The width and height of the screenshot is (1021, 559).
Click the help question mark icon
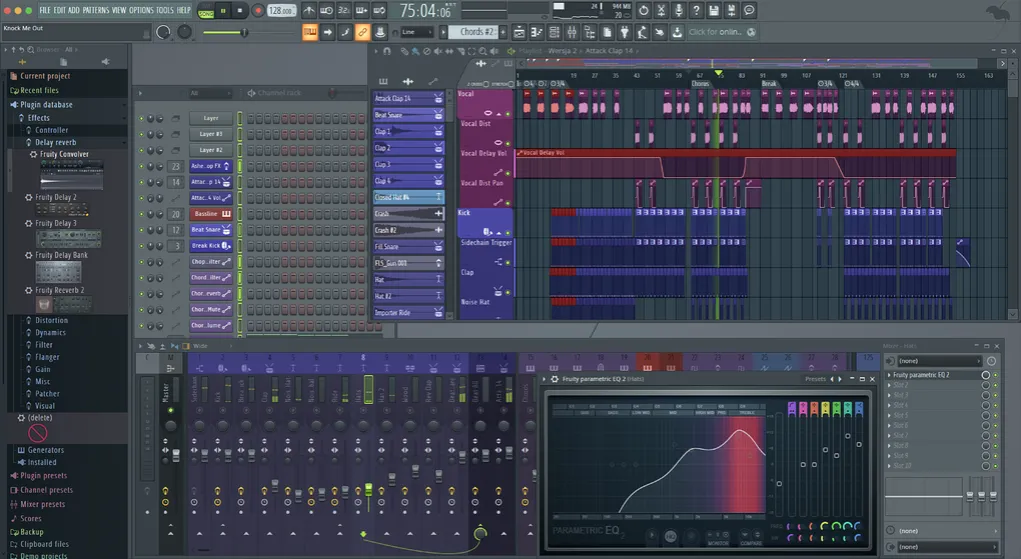click(696, 11)
